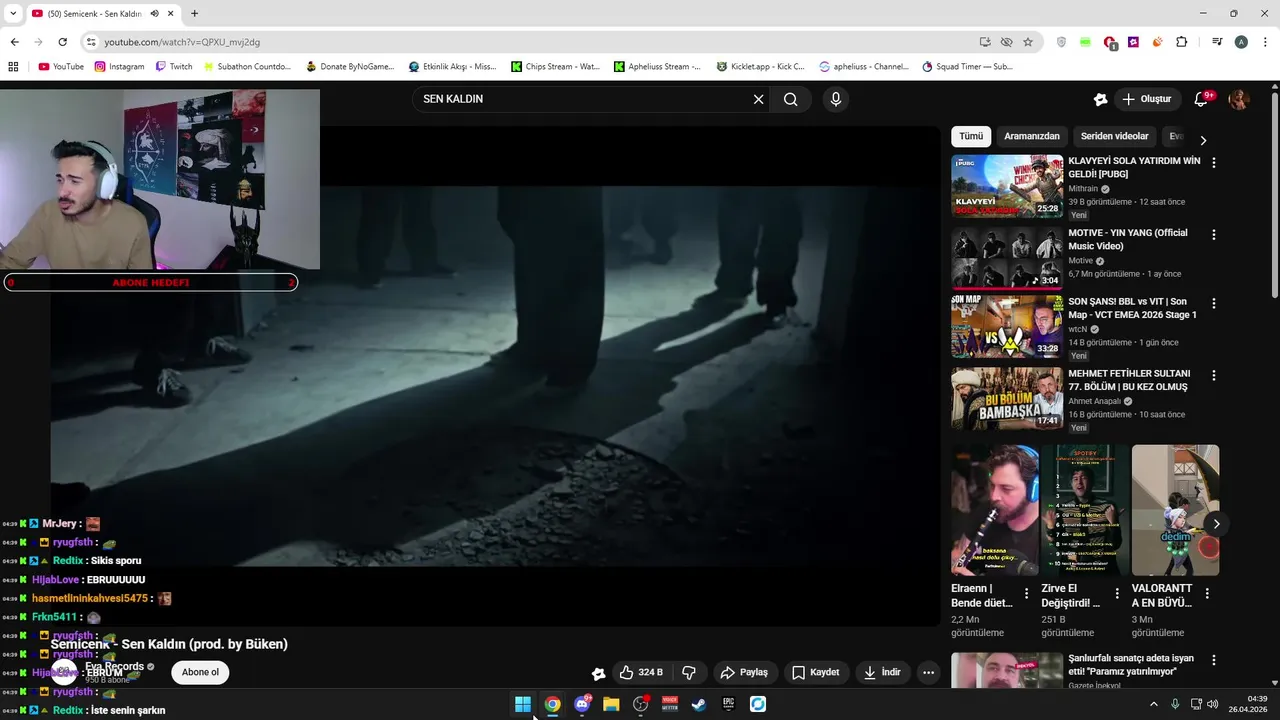The image size is (1280, 720).
Task: Open options menu for MEHMET FETİHLER SULTANI video
Action: [x=1214, y=376]
